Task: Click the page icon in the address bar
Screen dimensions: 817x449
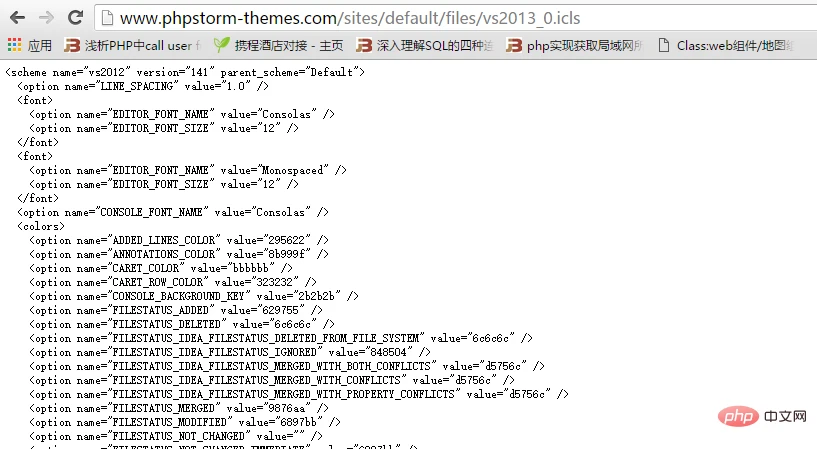Action: click(107, 18)
